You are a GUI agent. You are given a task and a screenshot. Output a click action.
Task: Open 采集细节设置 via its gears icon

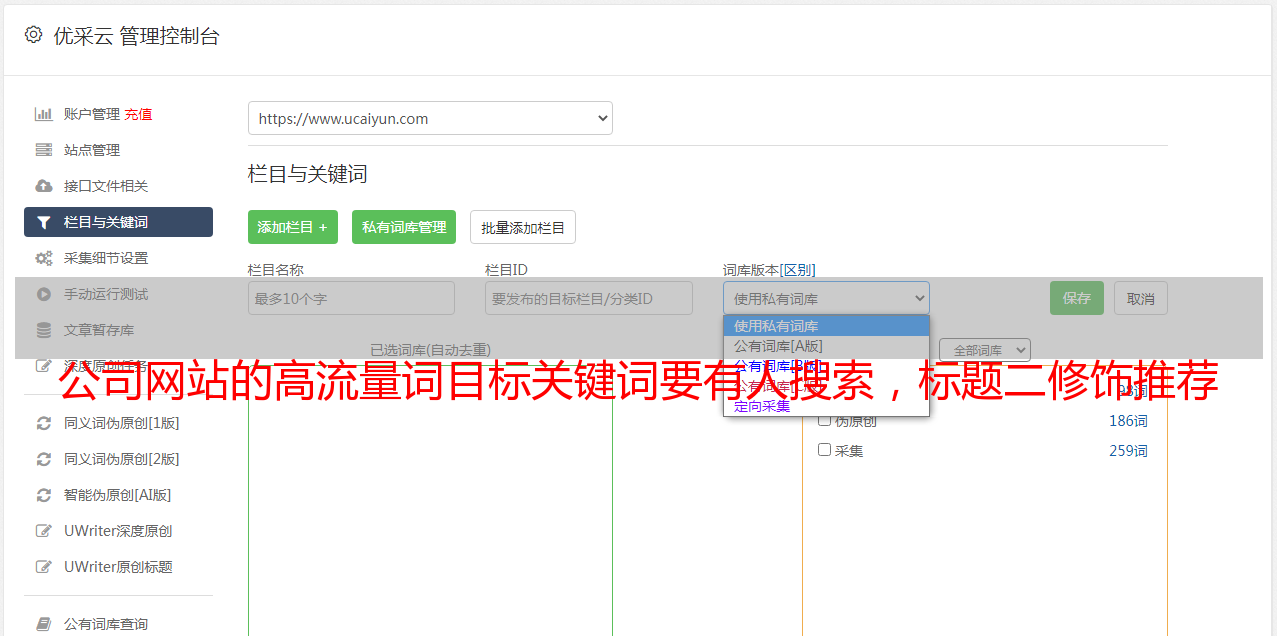pyautogui.click(x=43, y=258)
